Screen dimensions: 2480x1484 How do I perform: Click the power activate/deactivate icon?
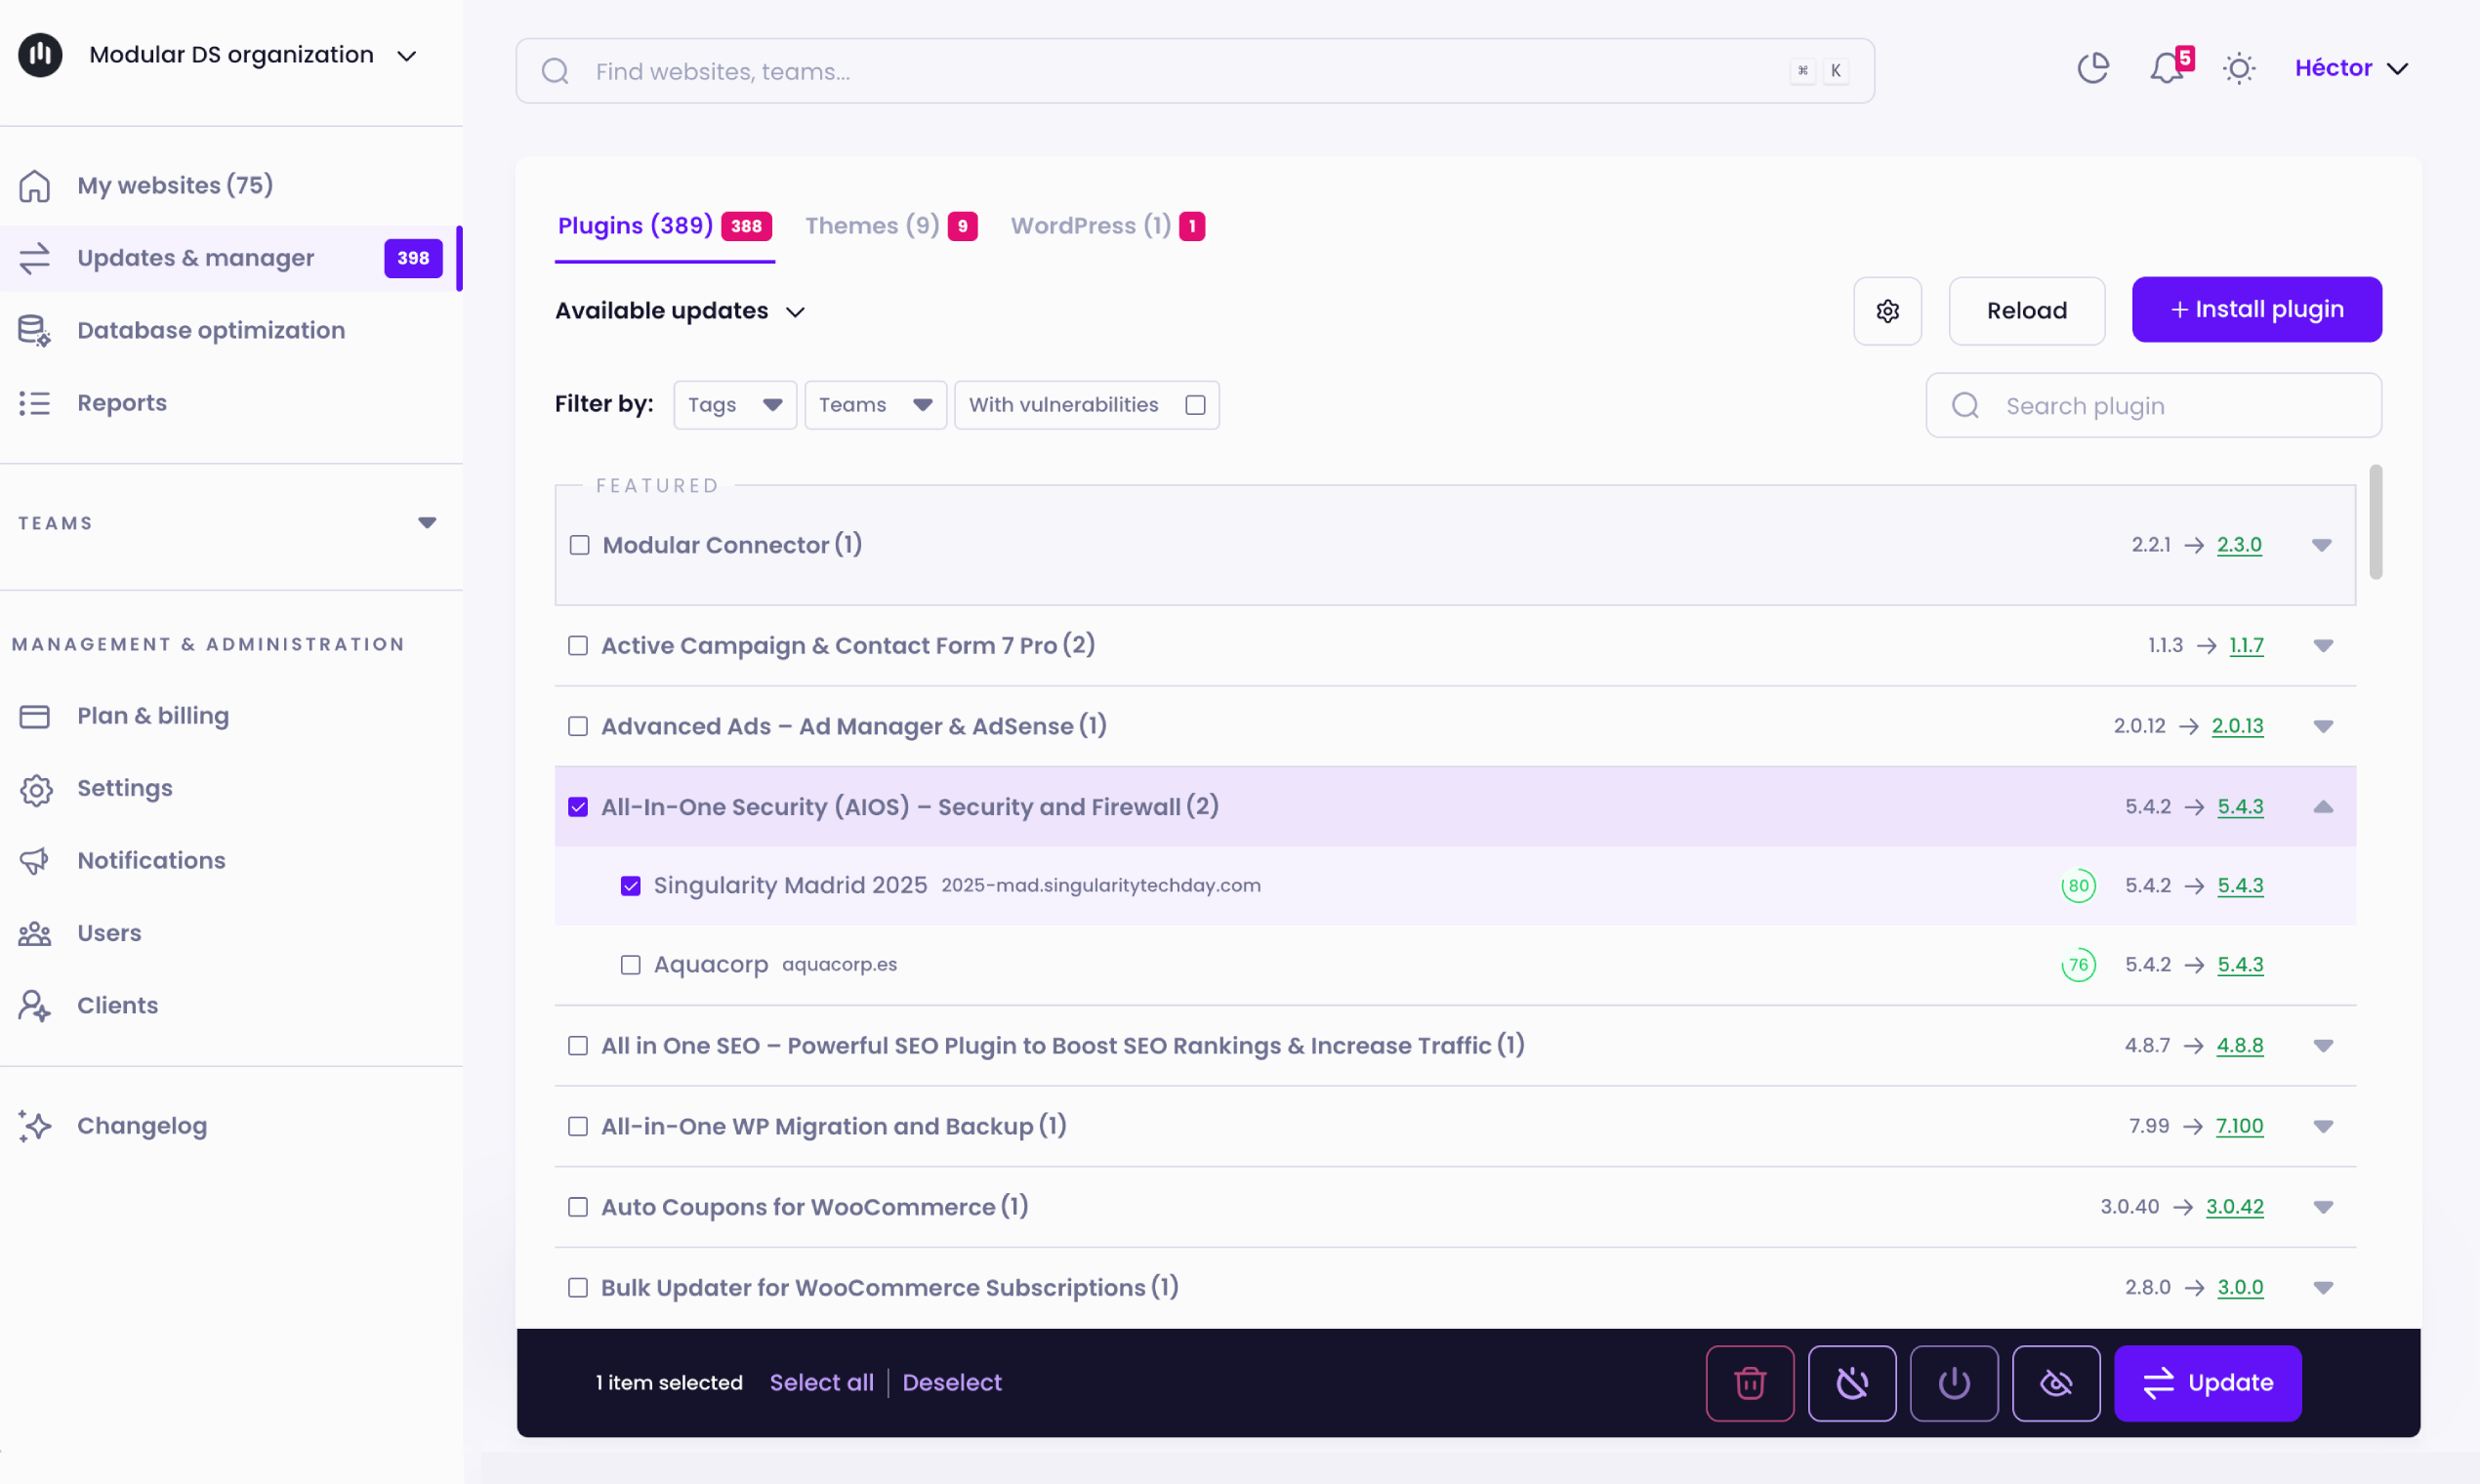coord(1953,1383)
